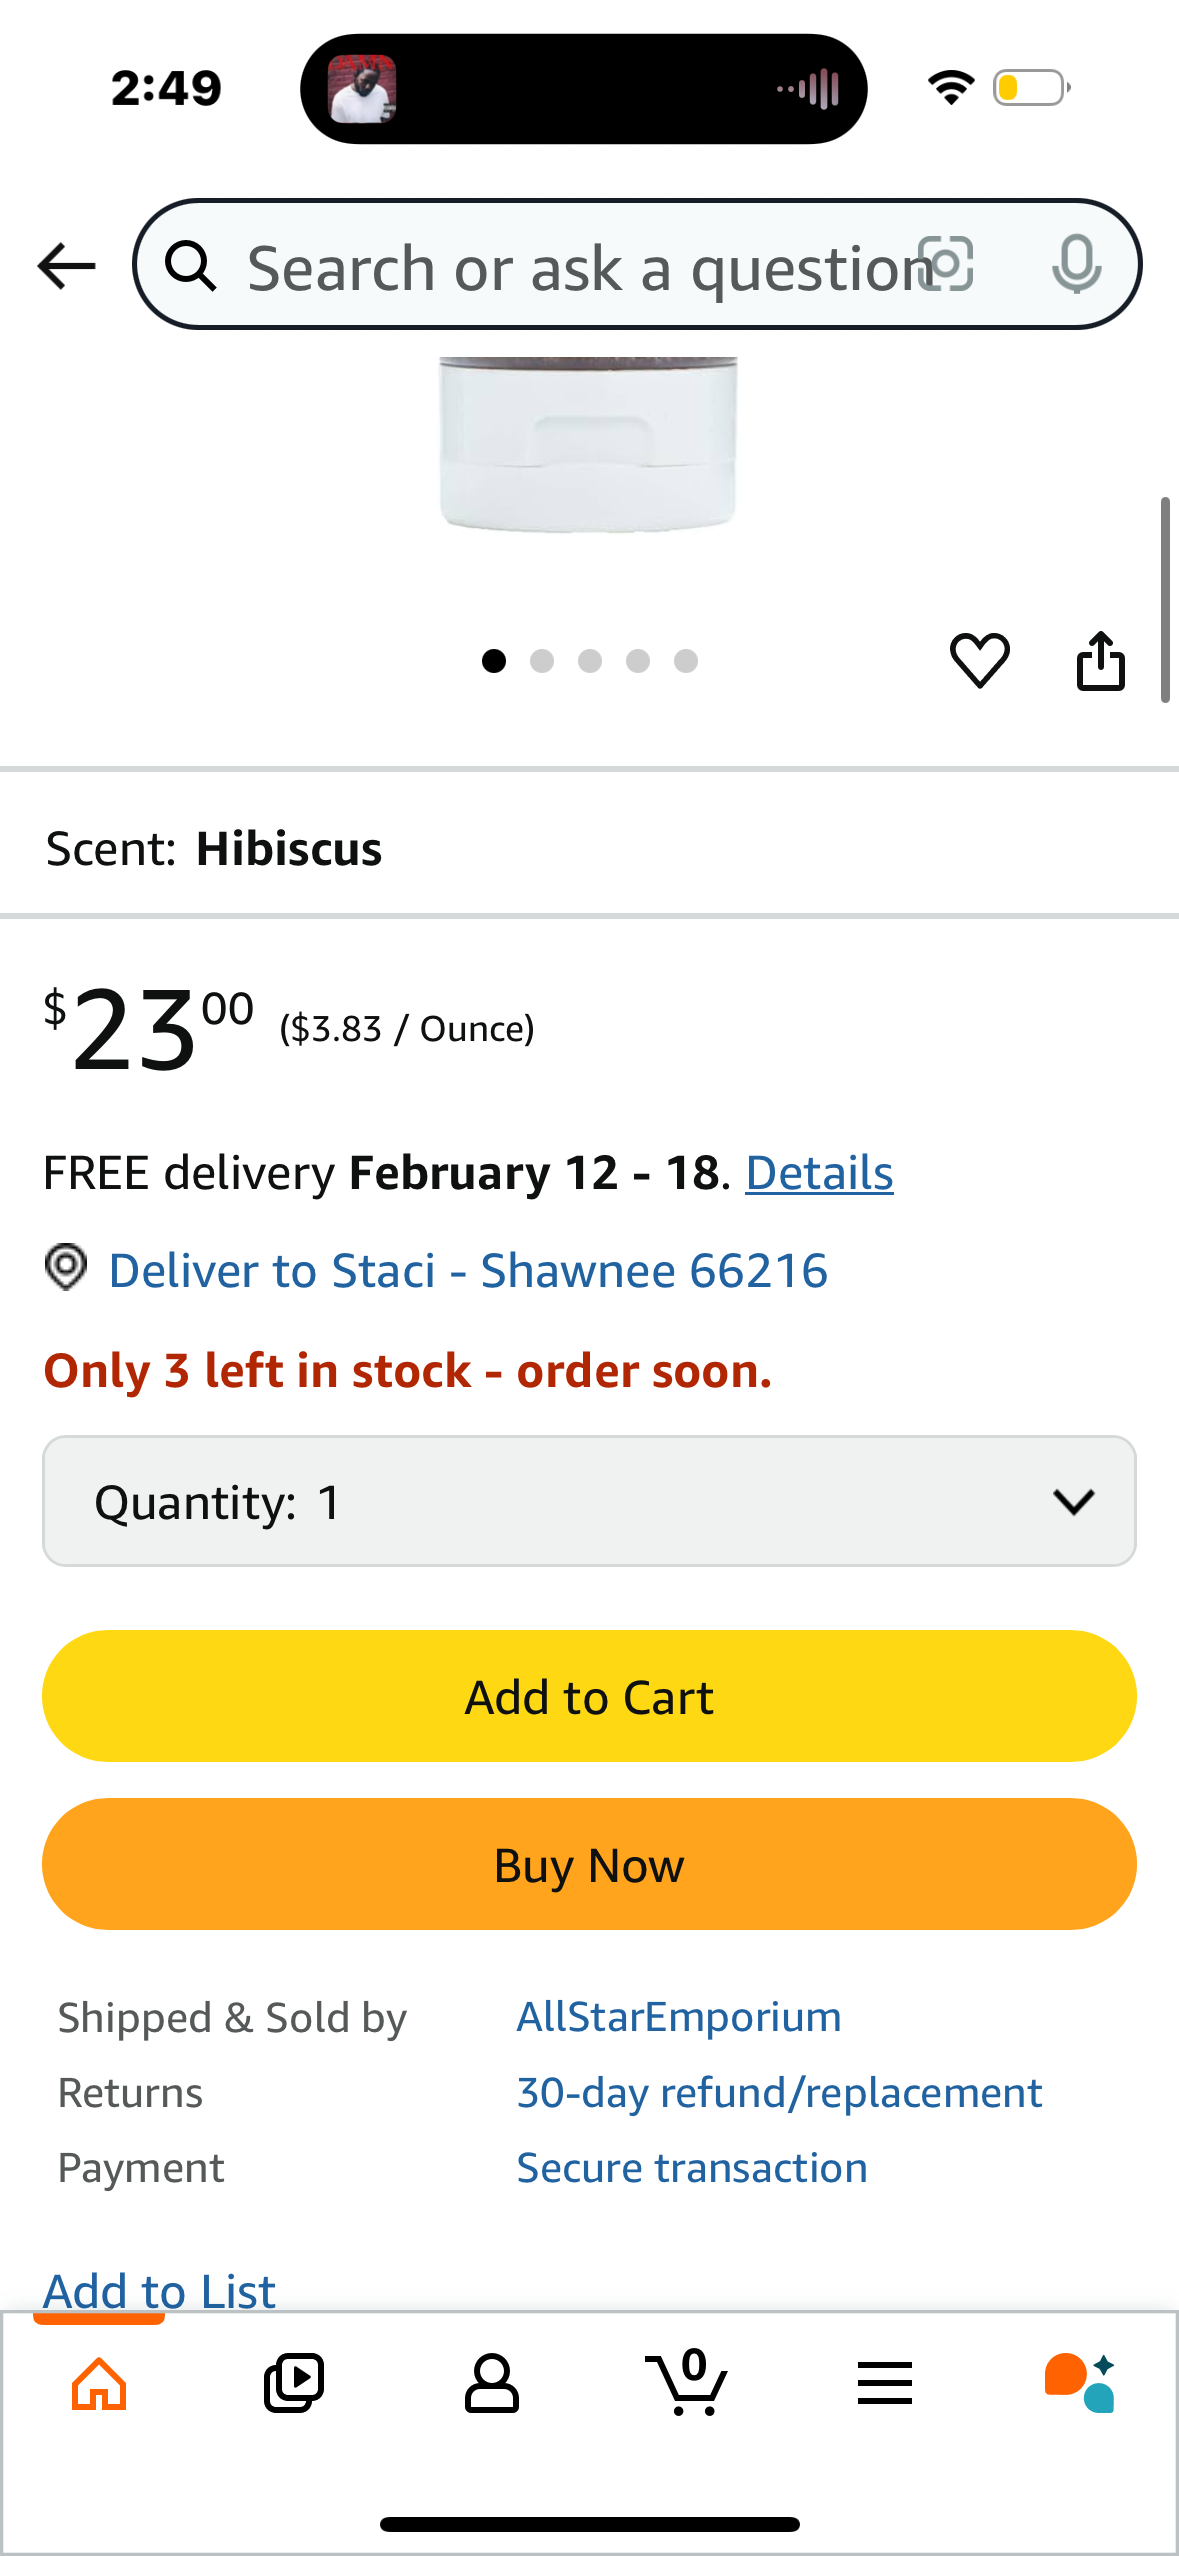Open the share icon
This screenshot has width=1179, height=2556.
(x=1100, y=660)
